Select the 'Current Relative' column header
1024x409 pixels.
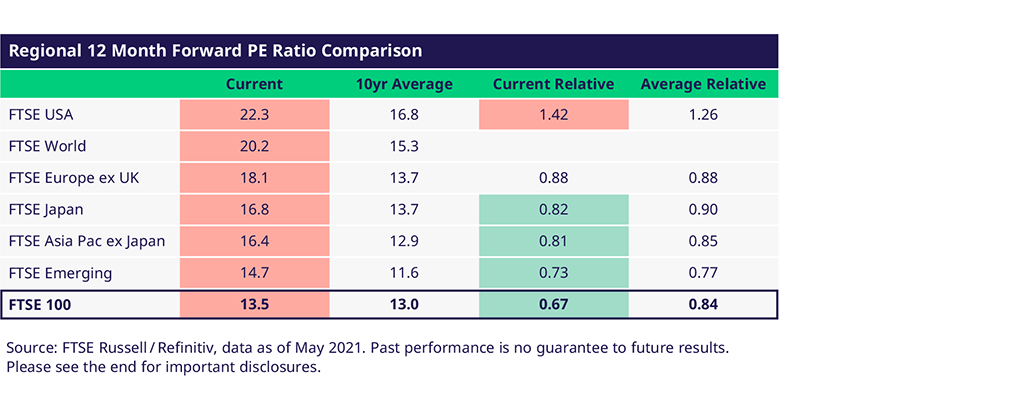coord(553,84)
